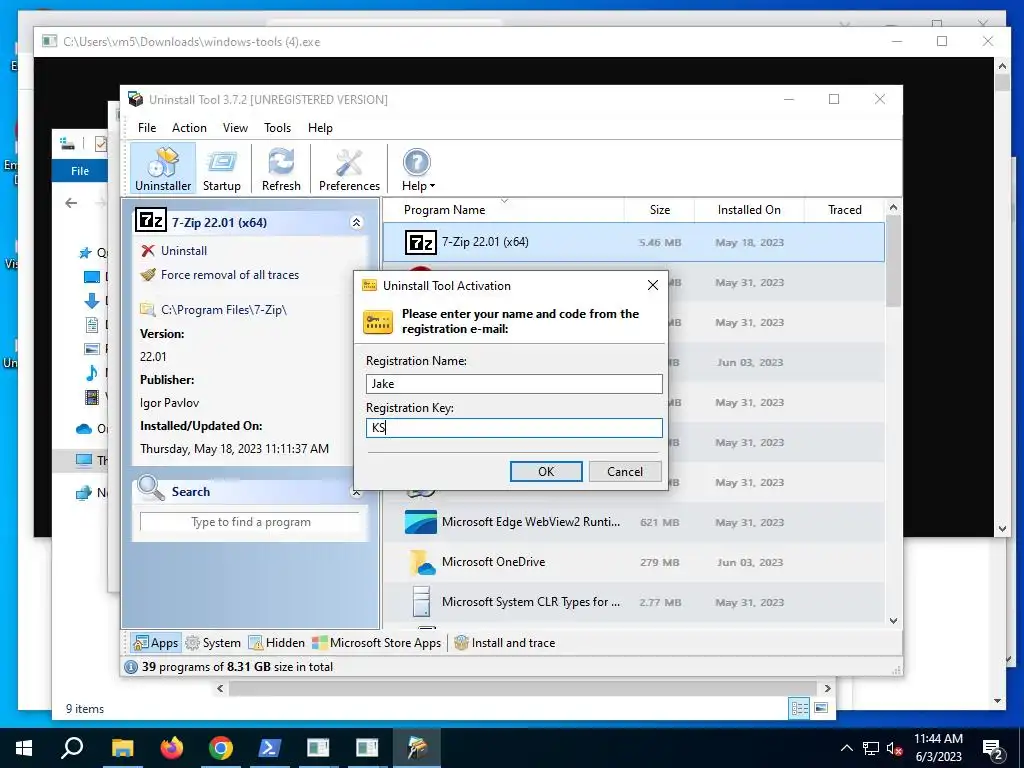1024x768 pixels.
Task: Select the Microsoft OneDrive row
Action: [x=633, y=562]
